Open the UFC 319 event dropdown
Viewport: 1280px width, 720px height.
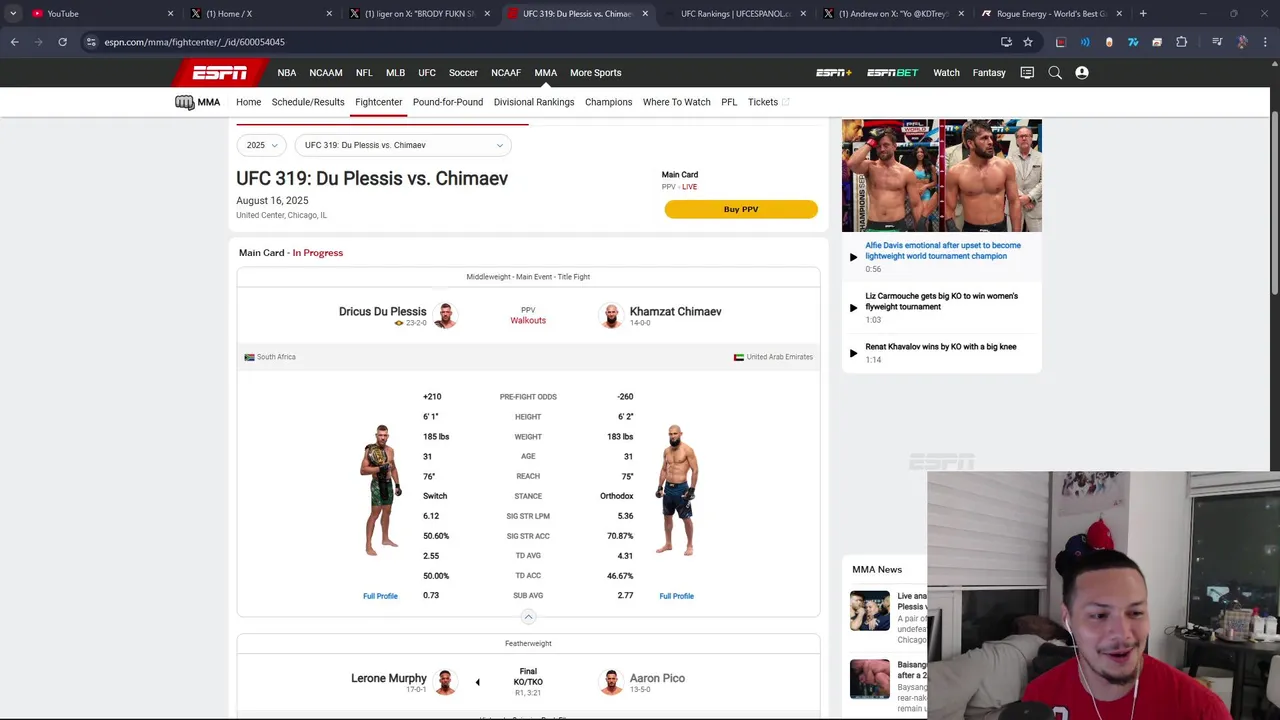click(x=403, y=145)
